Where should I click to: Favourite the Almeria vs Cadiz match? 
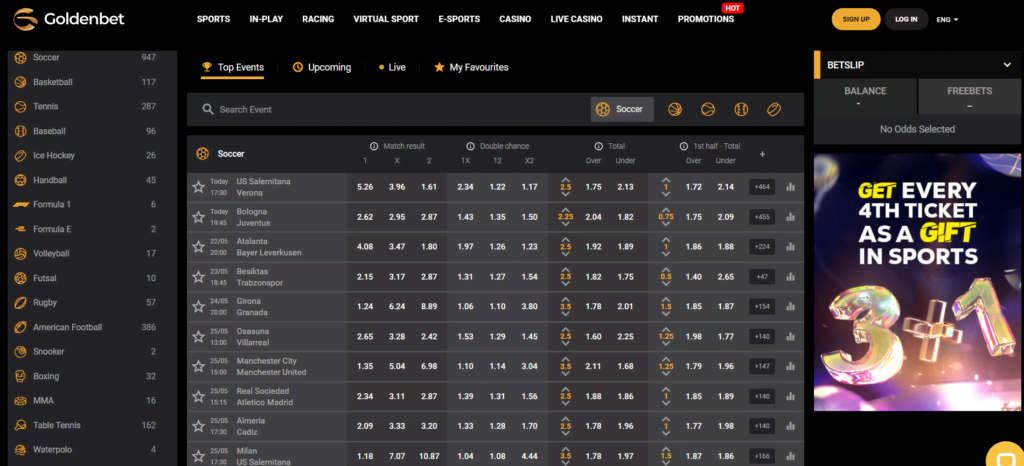coord(199,426)
